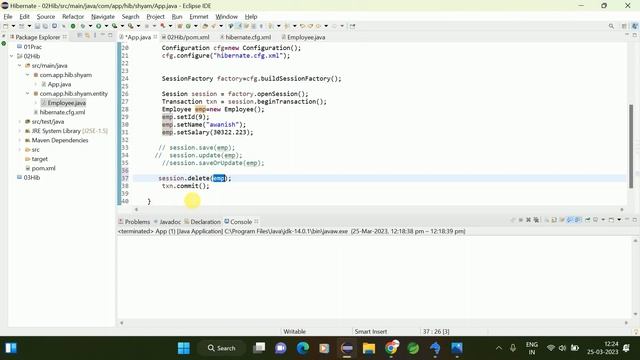Select the Java perspective icon at far right
Viewport: 640px width, 360px height.
click(x=635, y=26)
